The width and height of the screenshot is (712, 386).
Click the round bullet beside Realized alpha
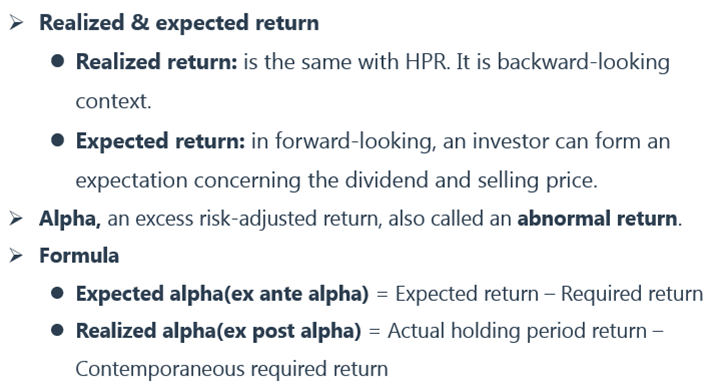(58, 330)
